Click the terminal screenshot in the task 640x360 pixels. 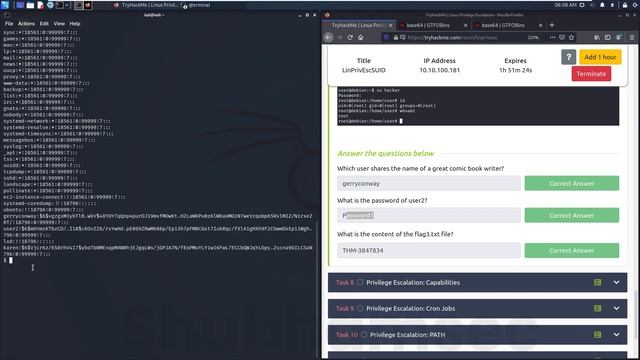click(x=478, y=106)
